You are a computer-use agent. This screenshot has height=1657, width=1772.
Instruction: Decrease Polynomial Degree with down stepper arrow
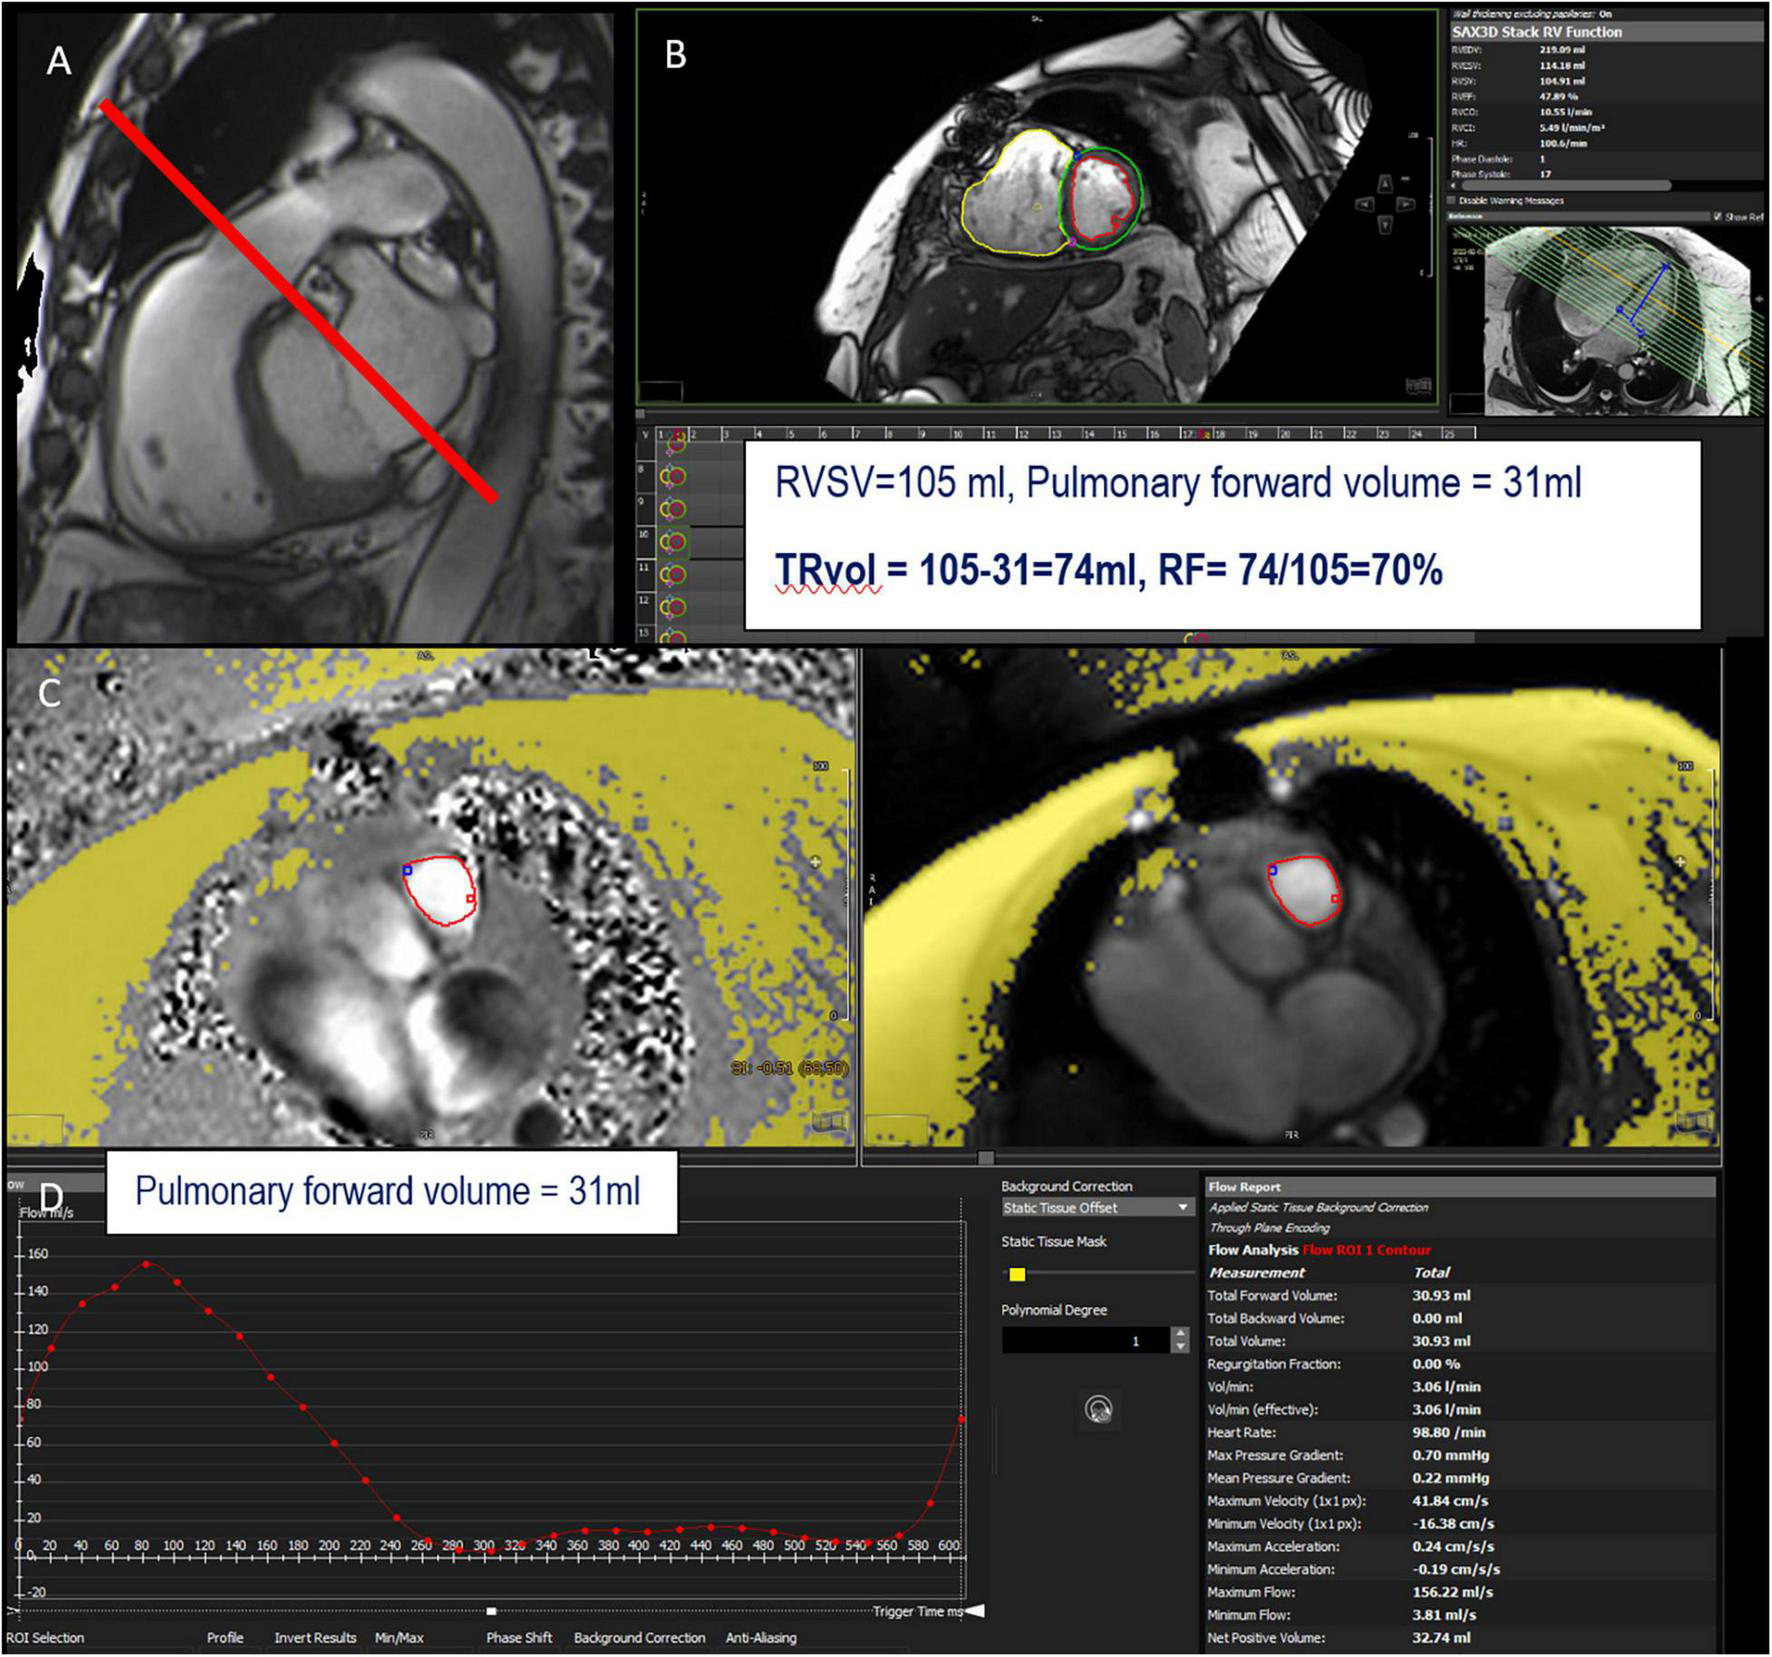pyautogui.click(x=1181, y=1347)
